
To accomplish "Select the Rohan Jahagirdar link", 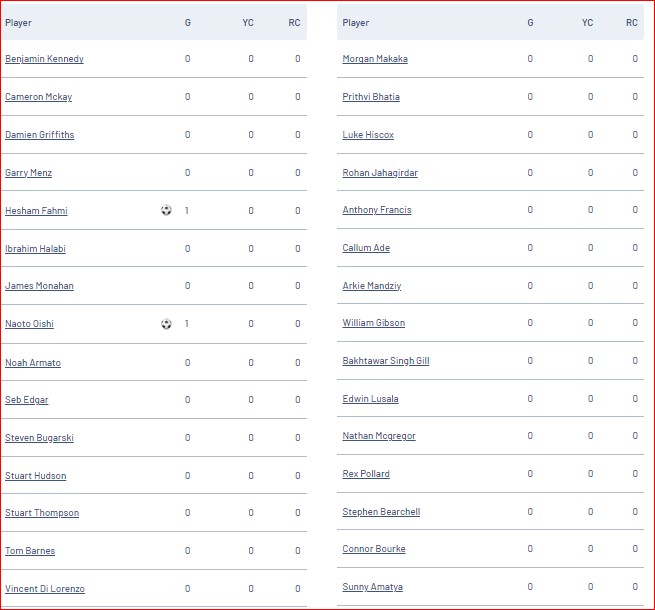I will (x=380, y=173).
